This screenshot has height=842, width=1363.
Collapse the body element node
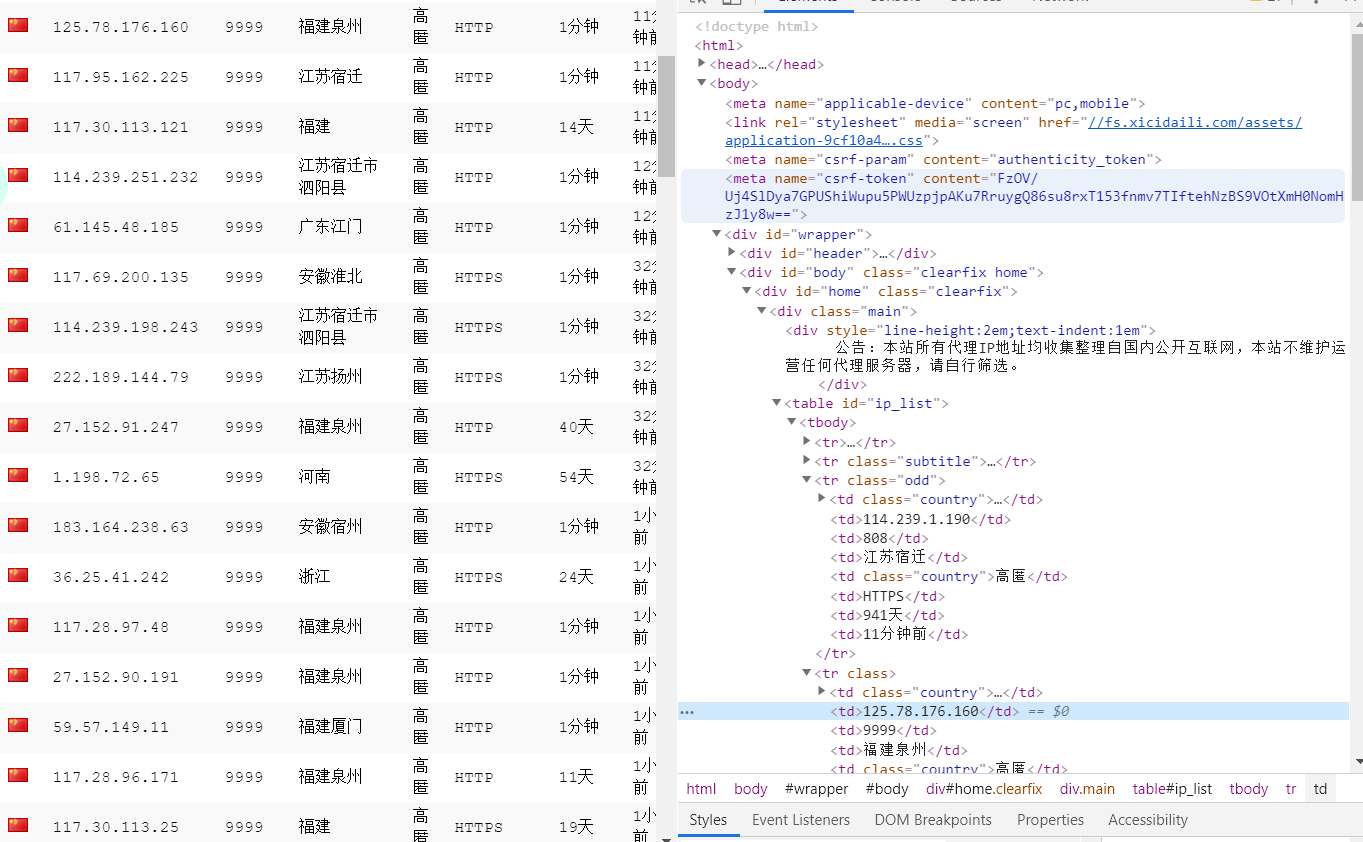pos(703,83)
